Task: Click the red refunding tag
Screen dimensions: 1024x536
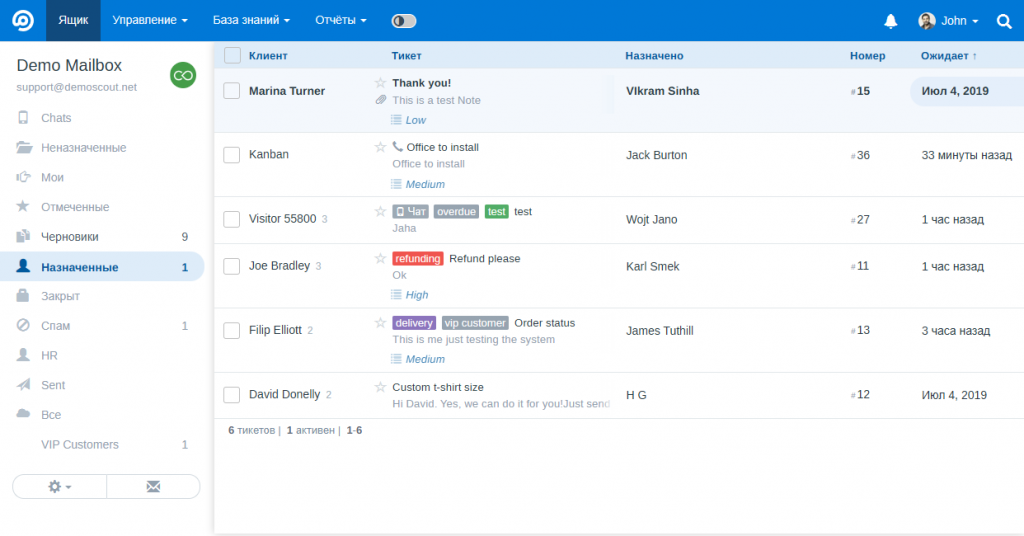Action: (418, 259)
